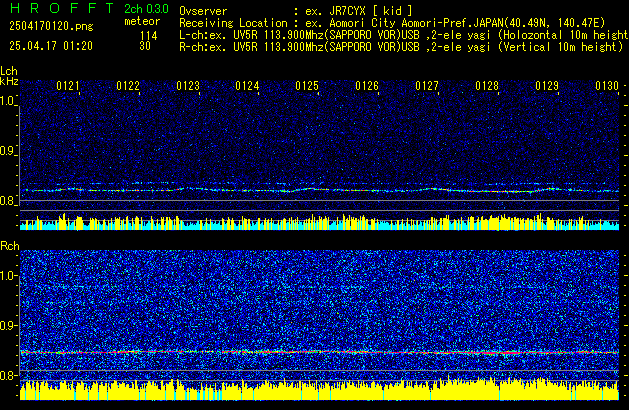Select the Rch 0.9 kHz axis label
The width and height of the screenshot is (629, 410).
(x=8, y=325)
